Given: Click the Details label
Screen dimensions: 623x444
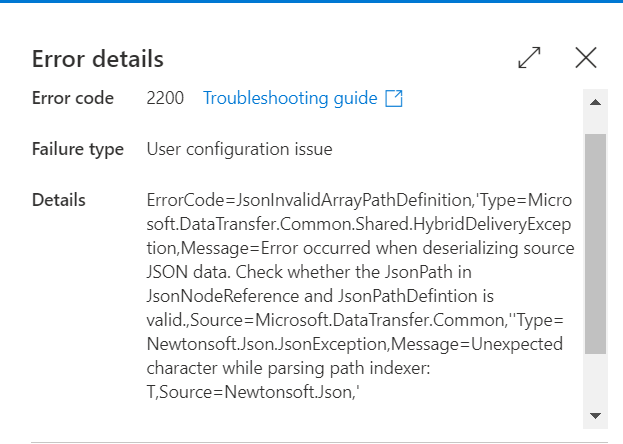Looking at the screenshot, I should [x=59, y=200].
